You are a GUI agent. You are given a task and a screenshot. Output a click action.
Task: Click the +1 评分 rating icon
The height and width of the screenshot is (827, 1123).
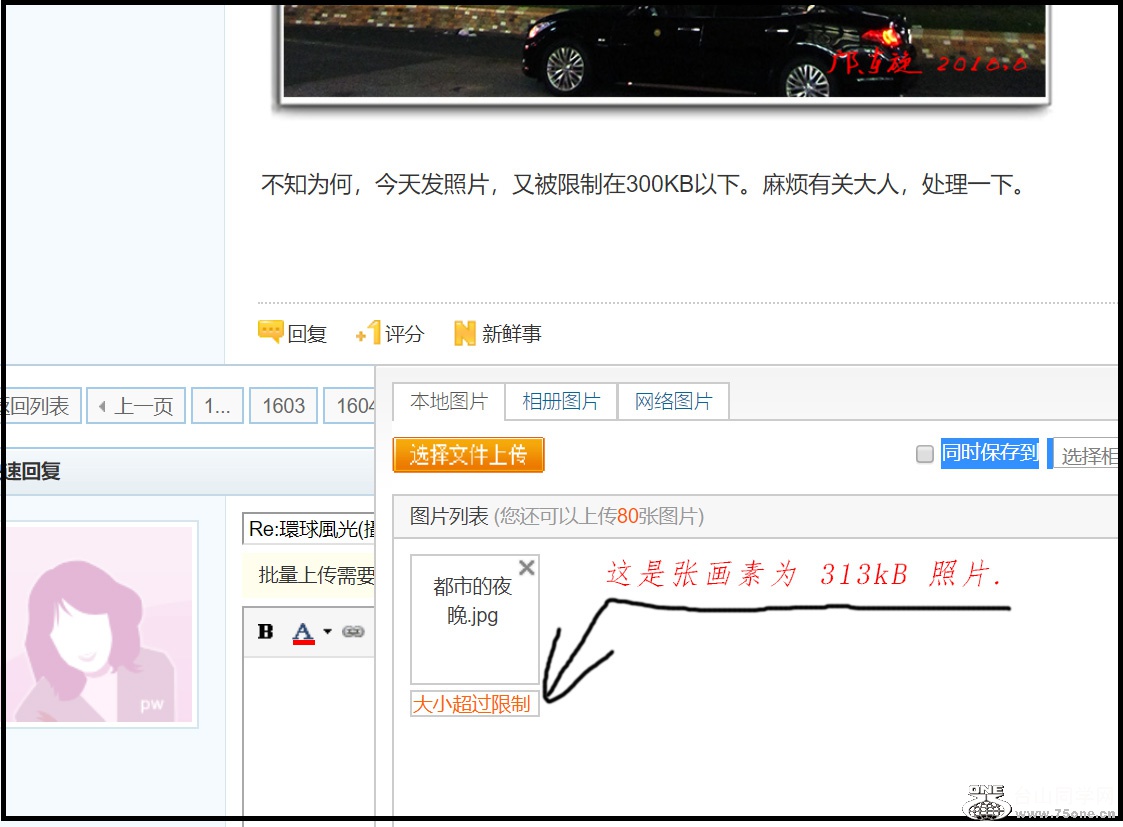point(367,333)
